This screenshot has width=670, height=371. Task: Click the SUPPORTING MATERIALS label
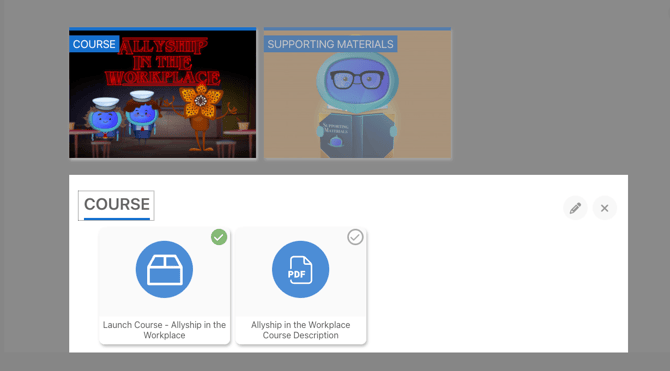tap(330, 44)
